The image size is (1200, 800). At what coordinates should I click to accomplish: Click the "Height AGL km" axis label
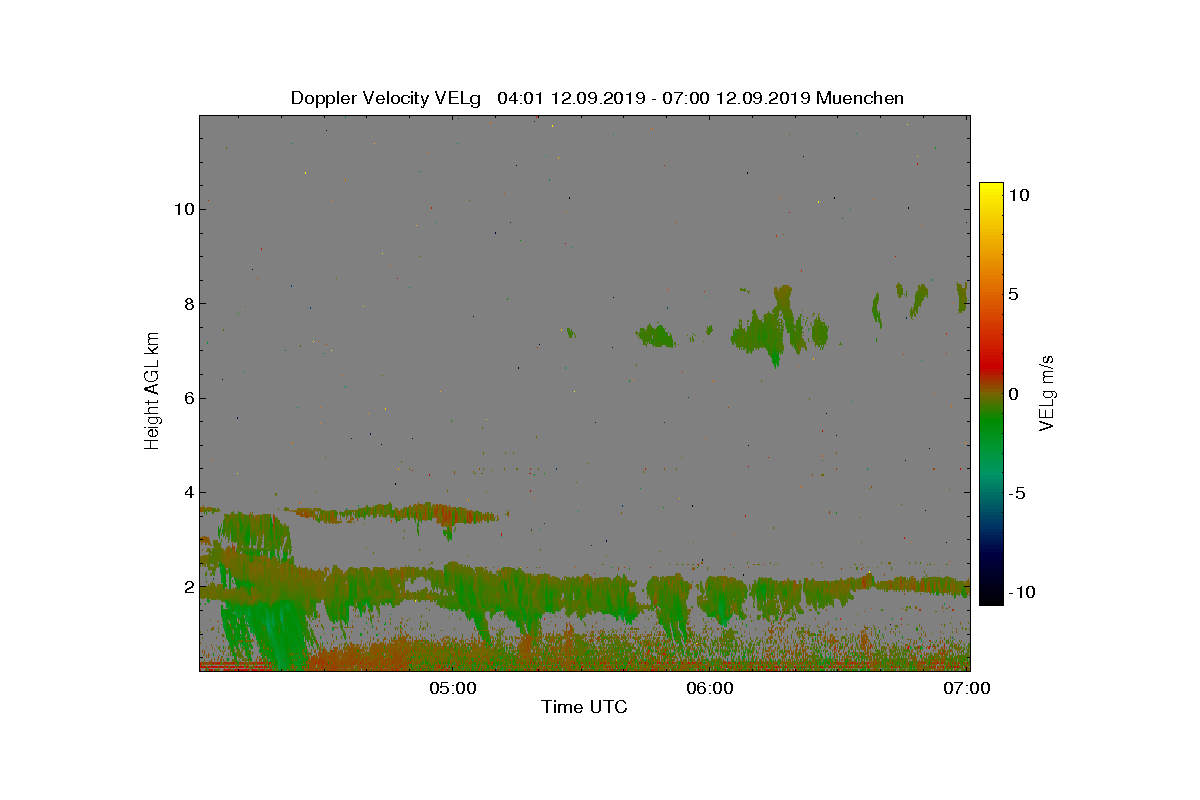tap(153, 391)
